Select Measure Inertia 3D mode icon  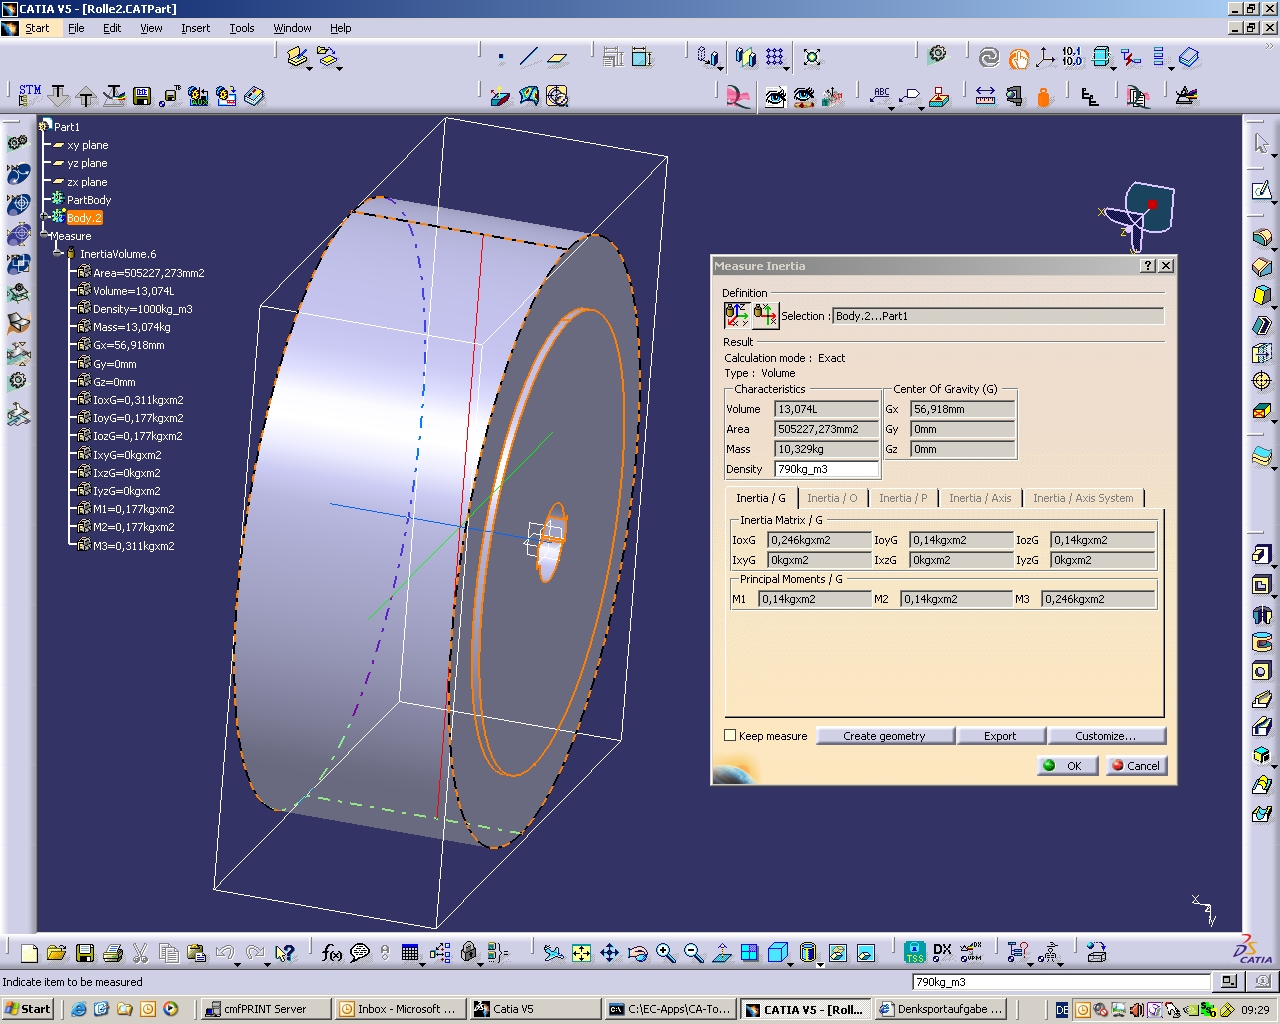pyautogui.click(x=737, y=316)
